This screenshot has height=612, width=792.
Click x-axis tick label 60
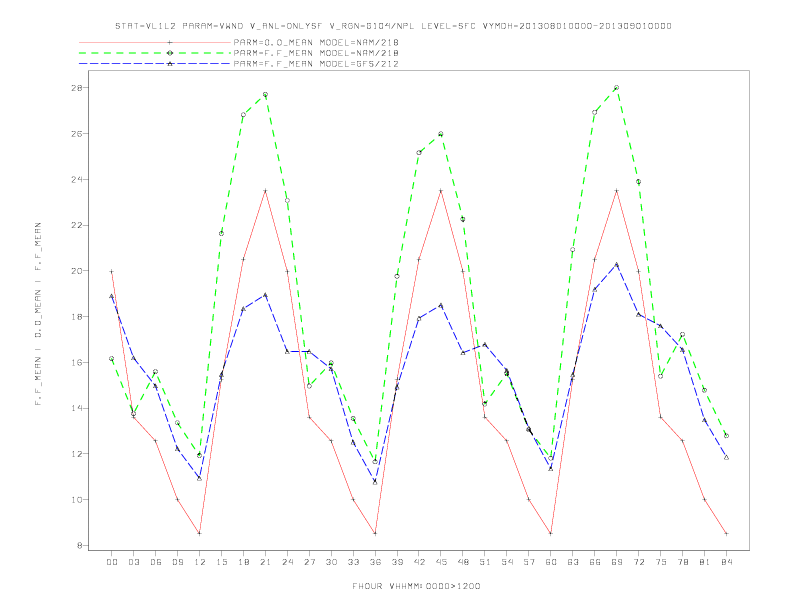click(x=551, y=562)
